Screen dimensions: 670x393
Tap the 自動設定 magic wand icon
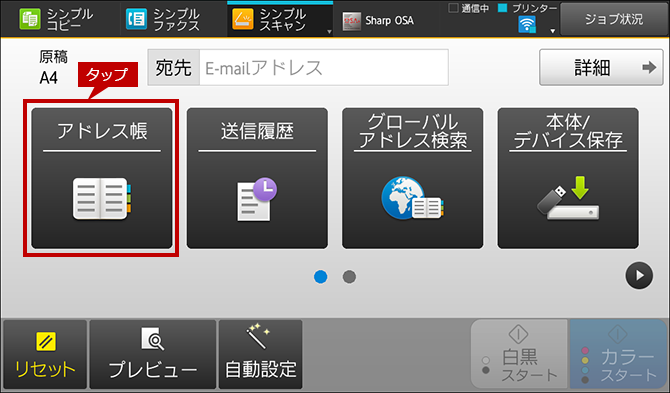pyautogui.click(x=258, y=336)
